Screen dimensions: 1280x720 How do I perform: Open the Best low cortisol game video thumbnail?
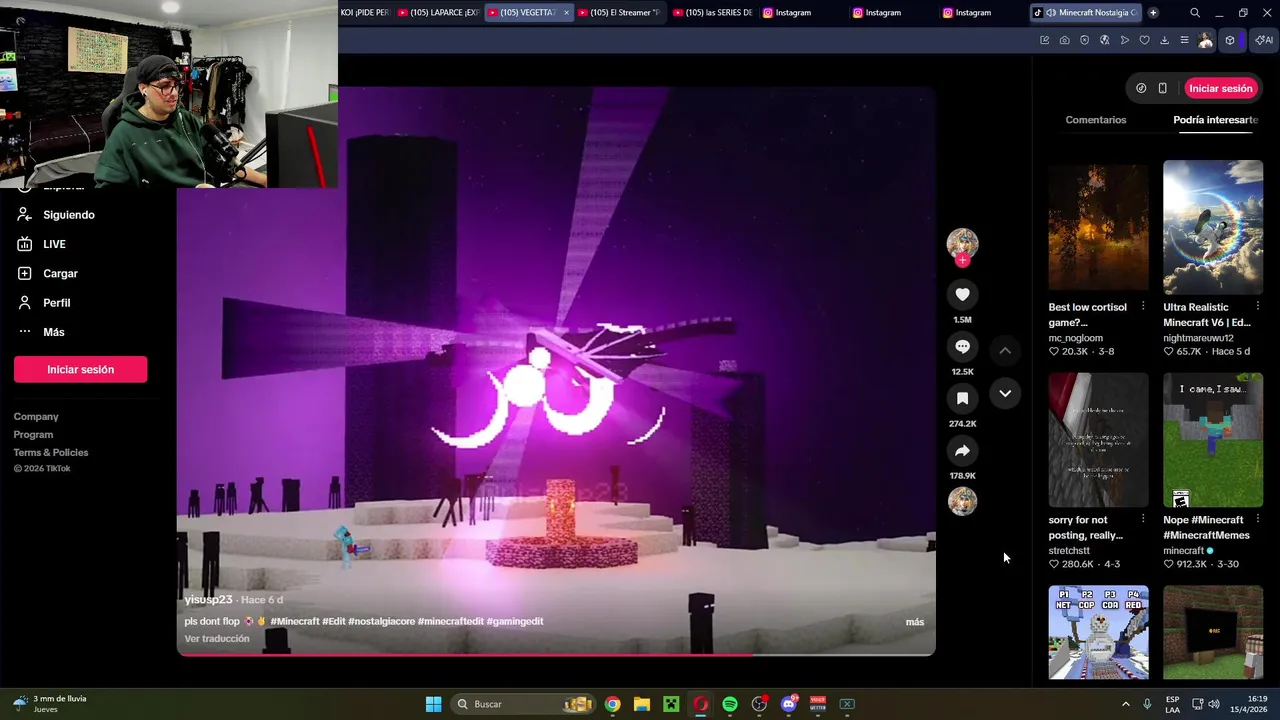[x=1098, y=227]
